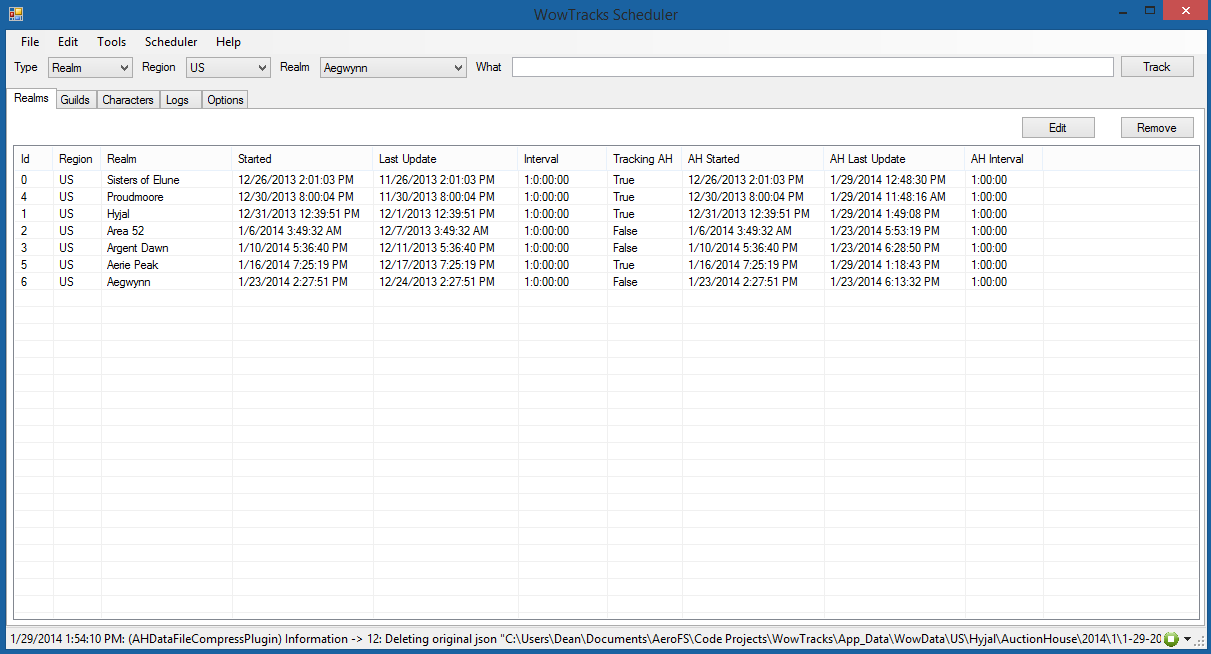Click the Track button

point(1157,67)
